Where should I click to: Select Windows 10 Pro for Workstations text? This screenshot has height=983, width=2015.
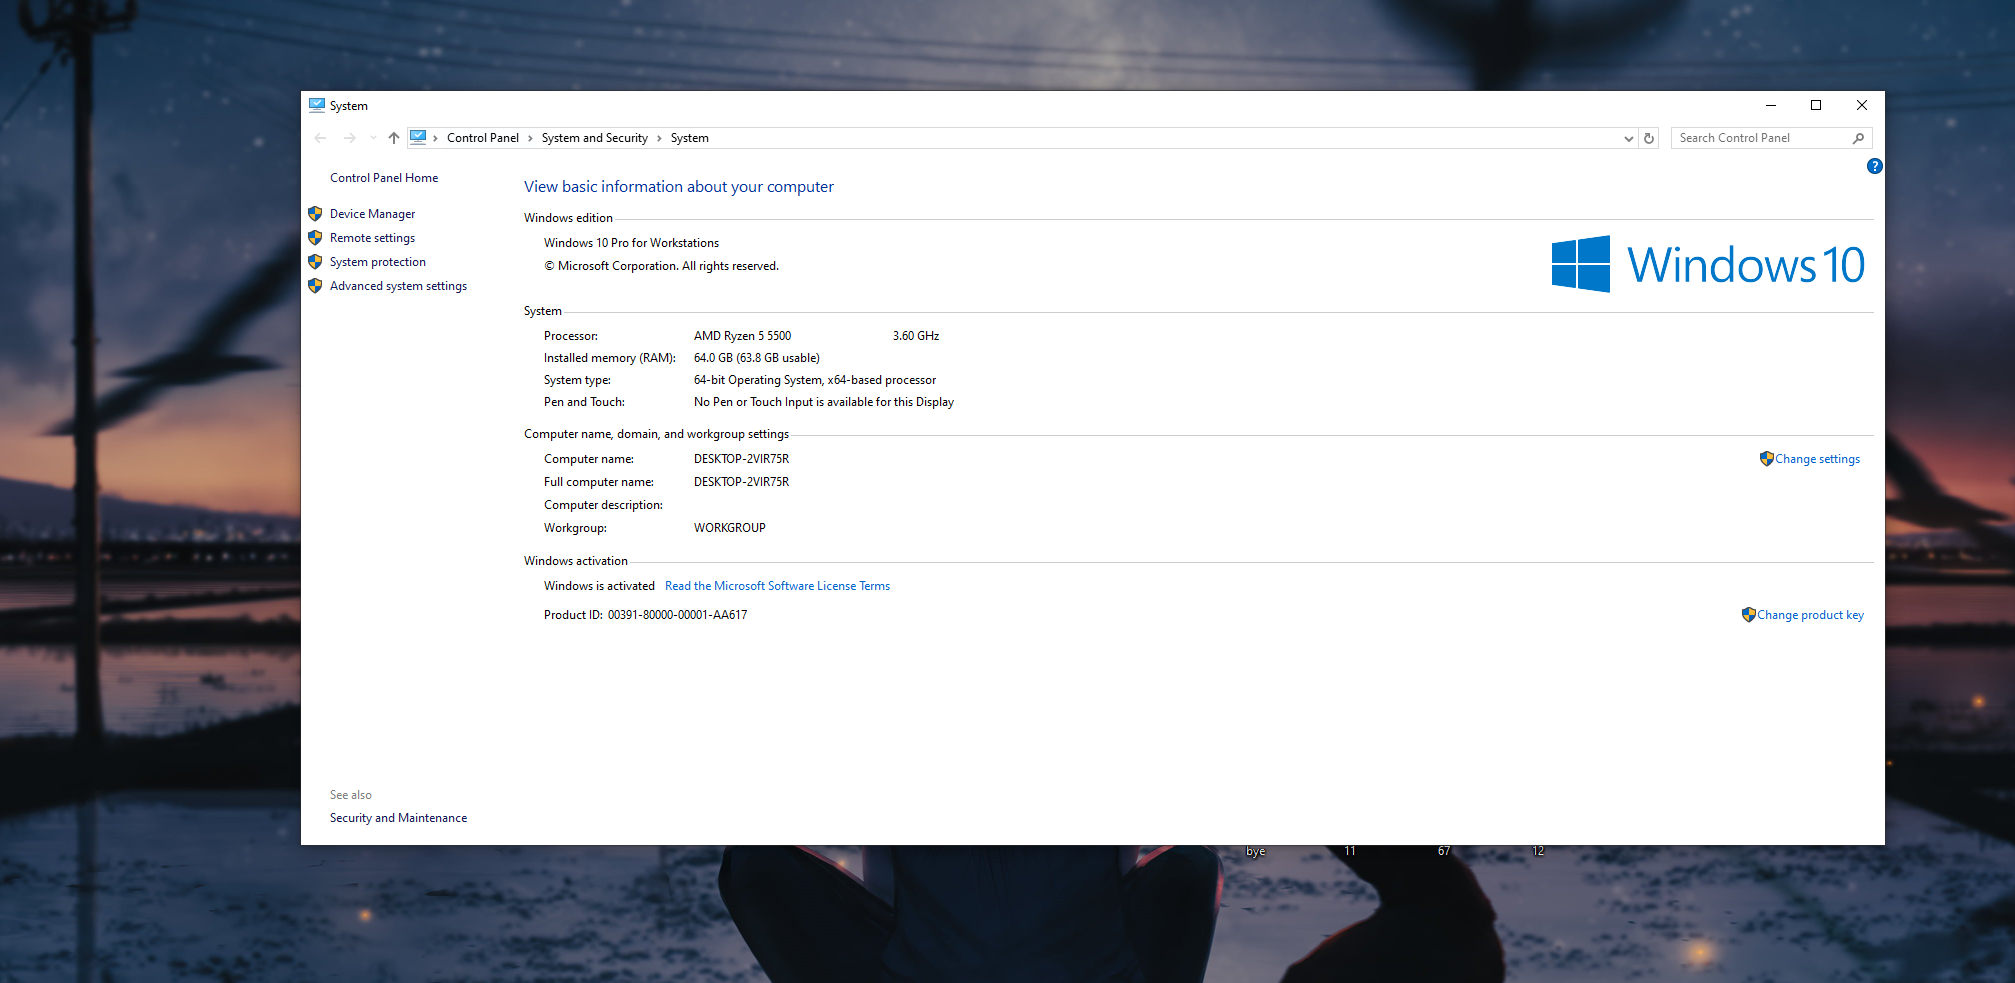coord(631,243)
